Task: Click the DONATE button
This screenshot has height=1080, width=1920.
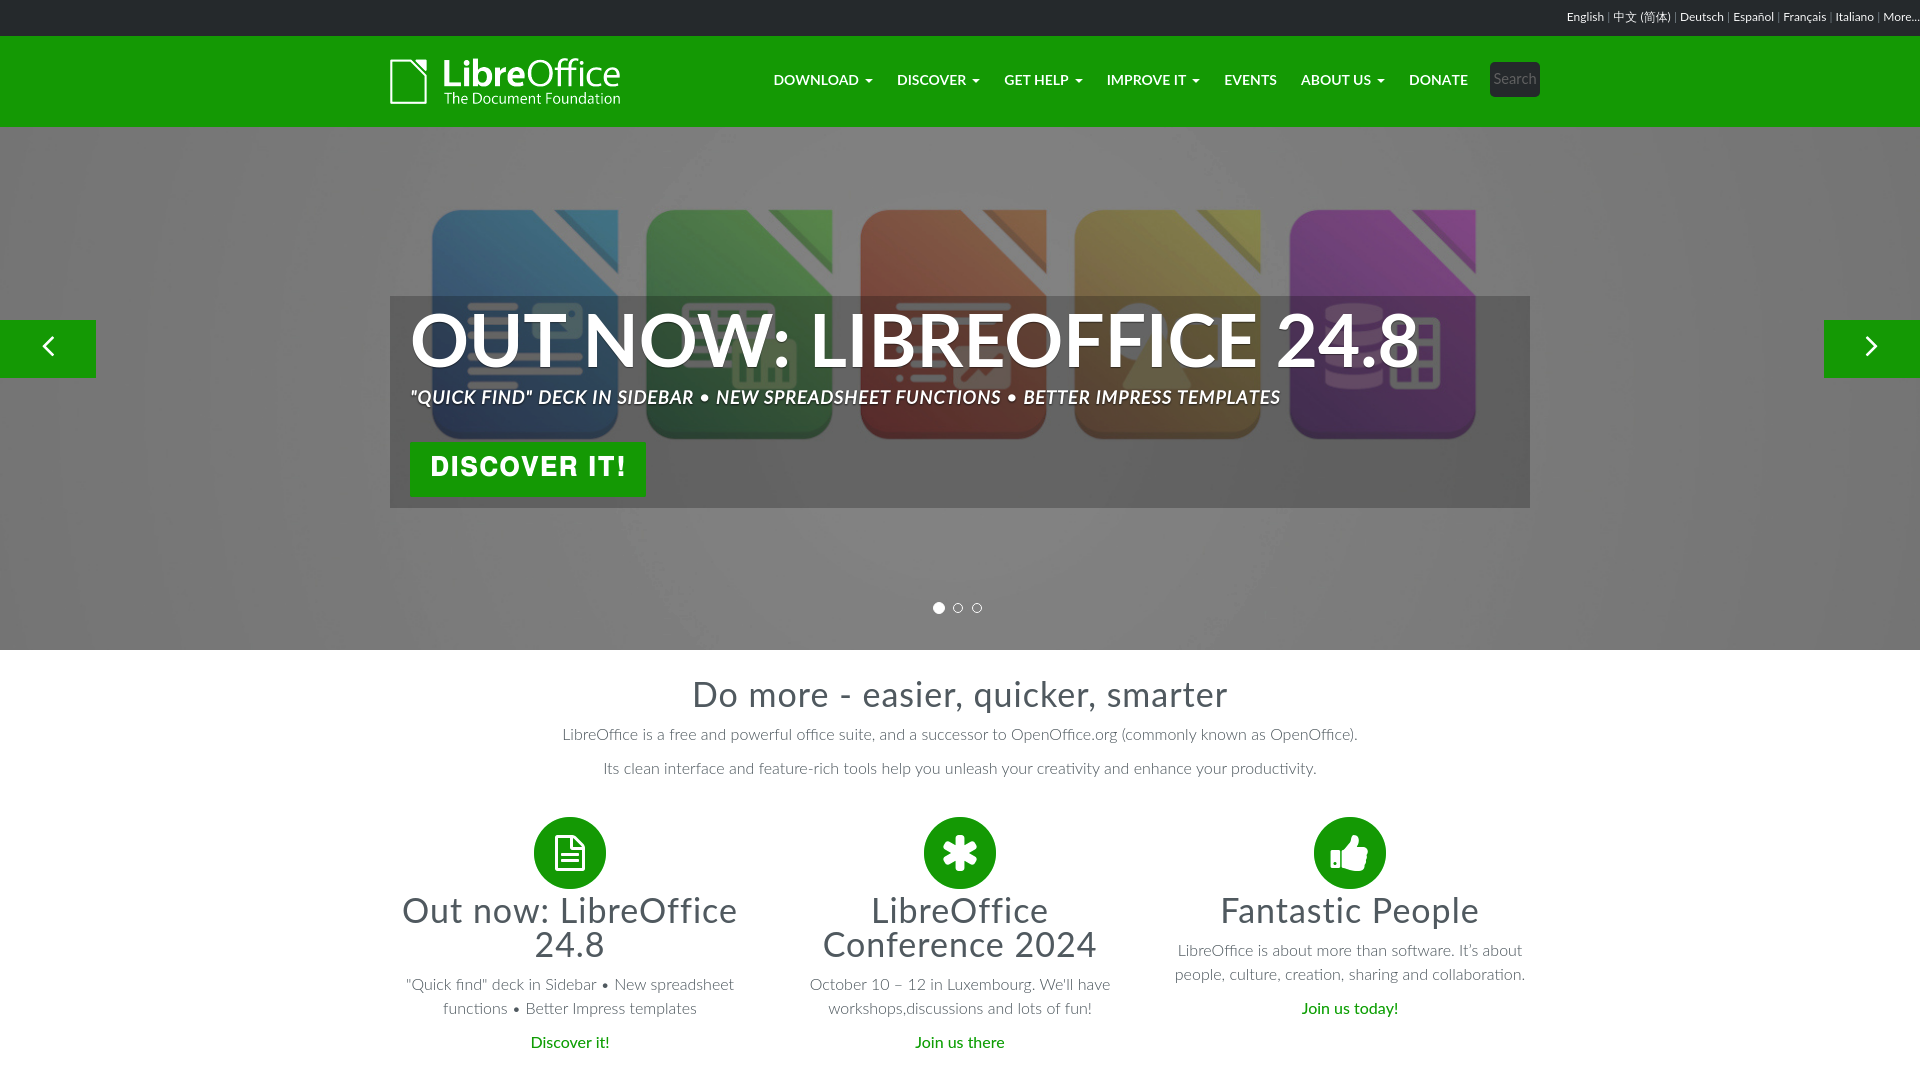Action: pyautogui.click(x=1439, y=80)
